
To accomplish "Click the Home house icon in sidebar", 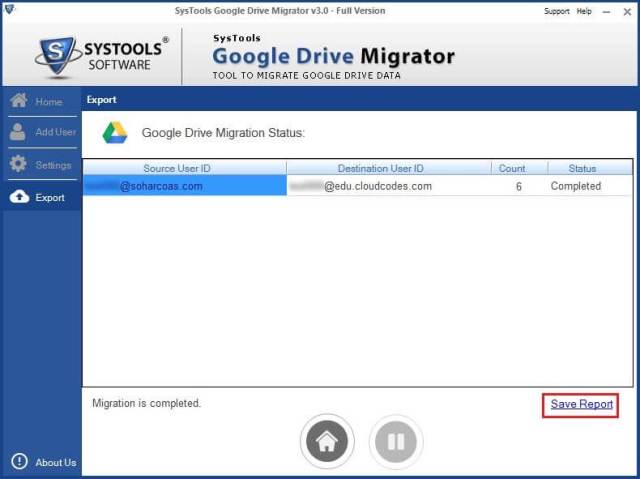I will [x=19, y=100].
